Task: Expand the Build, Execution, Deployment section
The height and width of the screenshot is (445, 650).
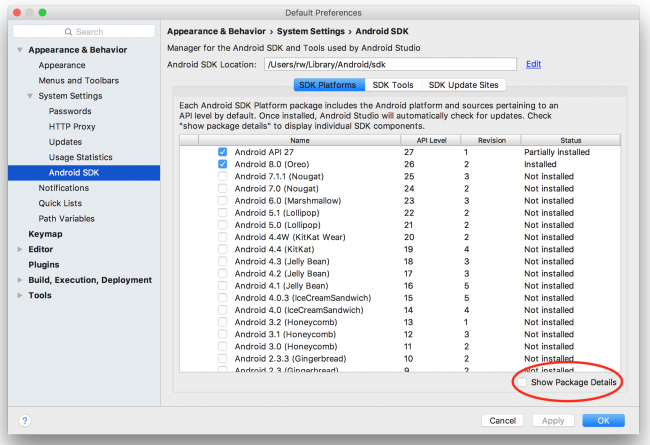Action: point(21,280)
